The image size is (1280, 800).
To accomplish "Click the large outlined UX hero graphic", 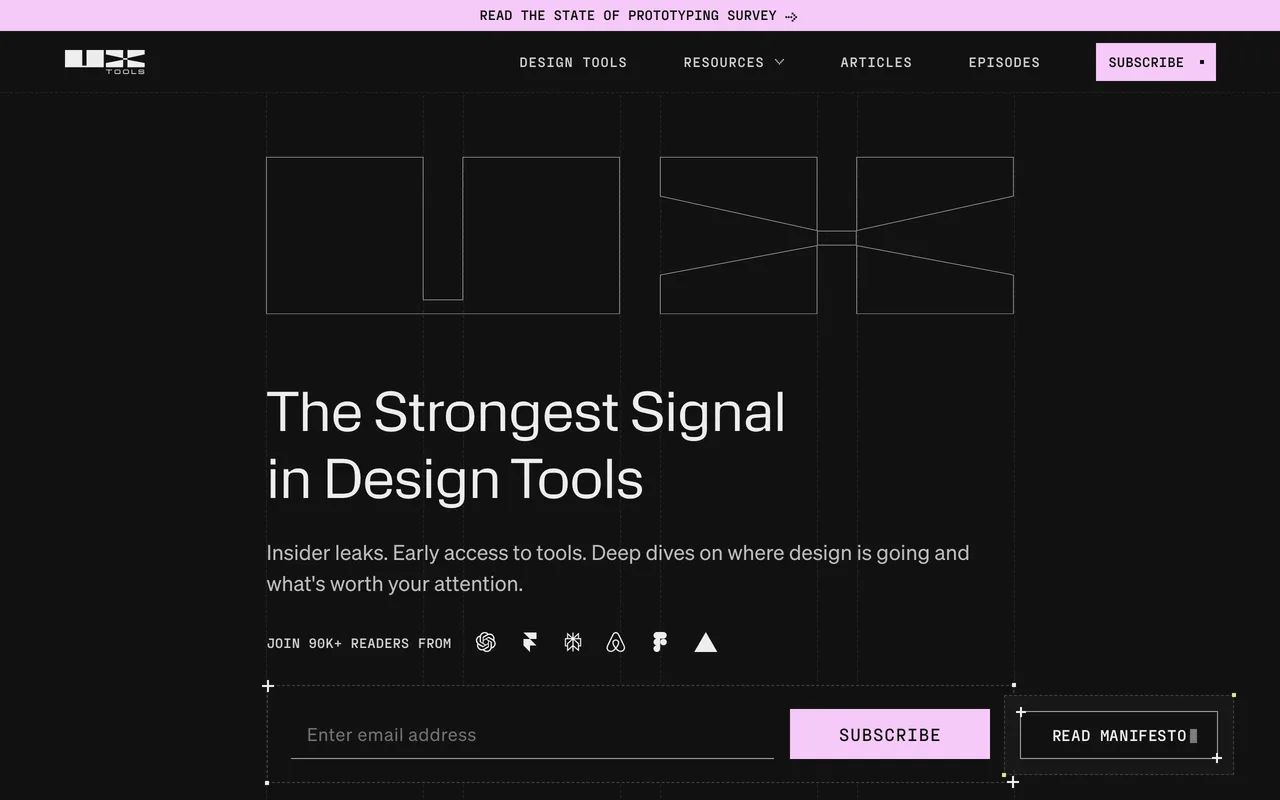I will pyautogui.click(x=640, y=235).
